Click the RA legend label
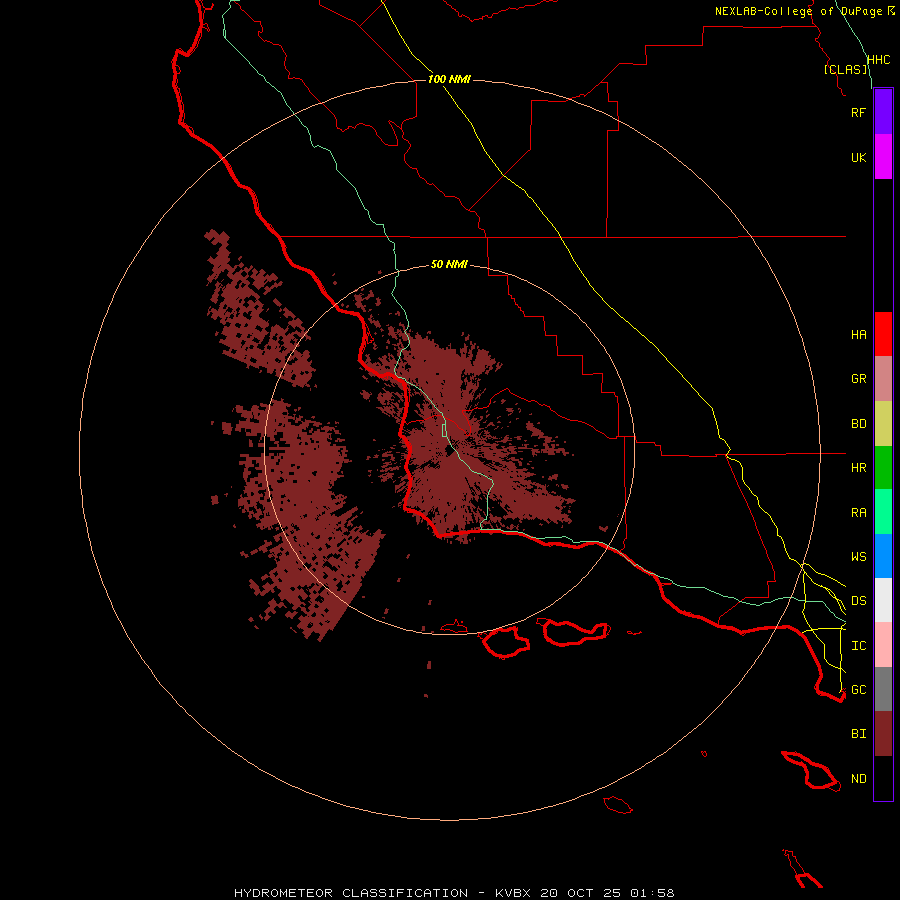Screen dimensions: 900x900 pyautogui.click(x=858, y=513)
